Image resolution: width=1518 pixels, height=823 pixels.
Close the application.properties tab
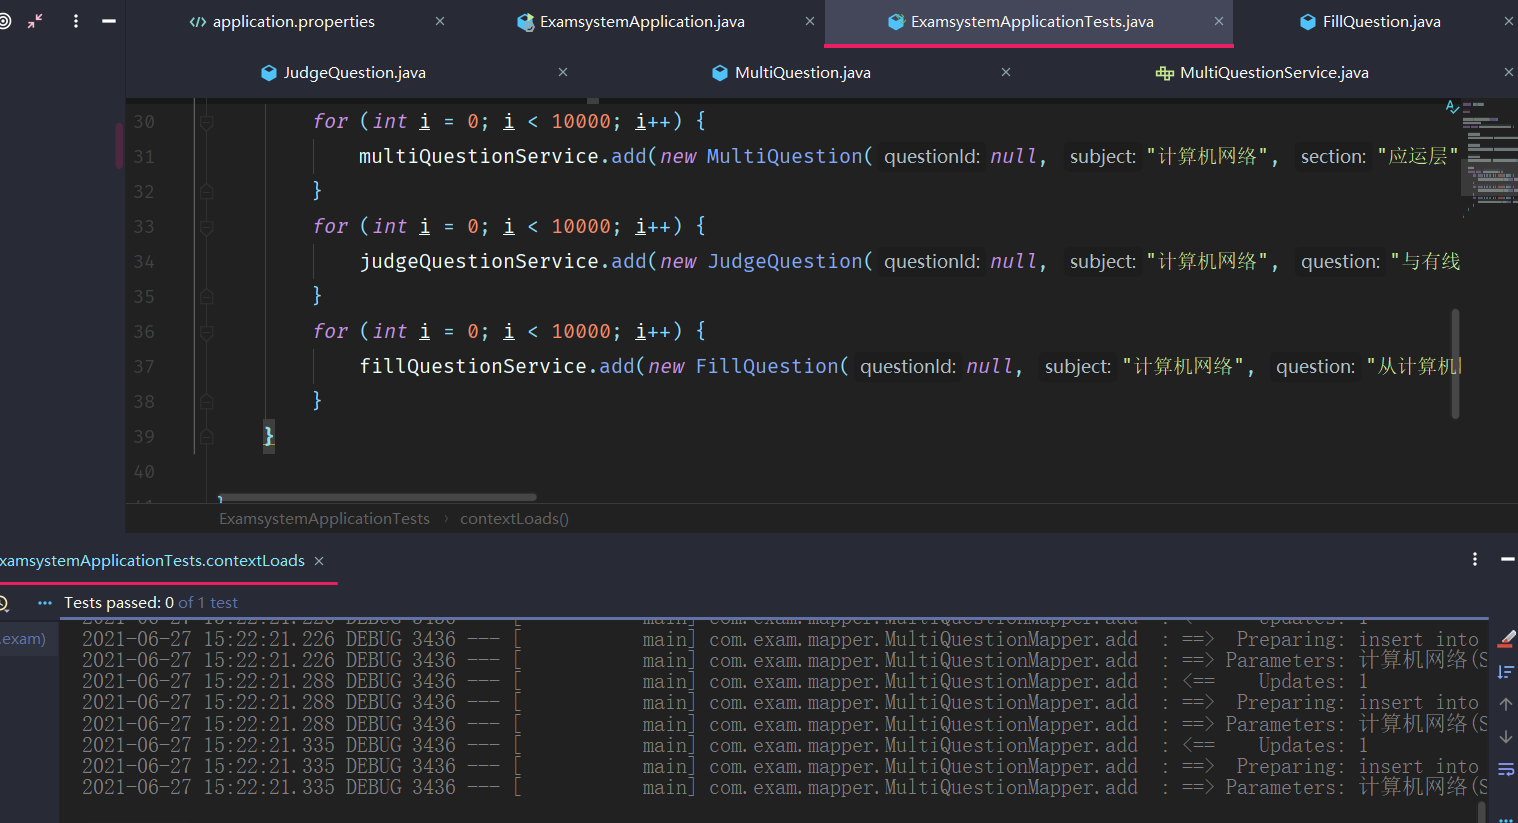coord(440,21)
